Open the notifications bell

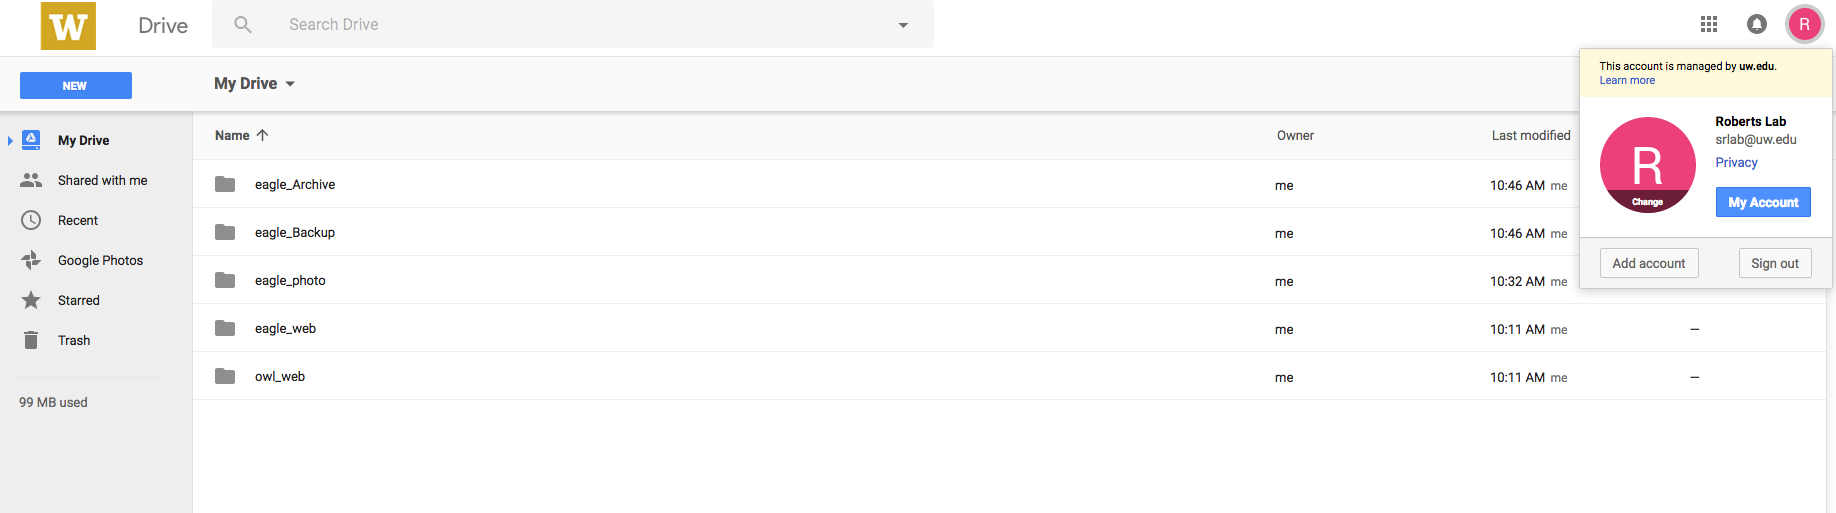pos(1757,24)
